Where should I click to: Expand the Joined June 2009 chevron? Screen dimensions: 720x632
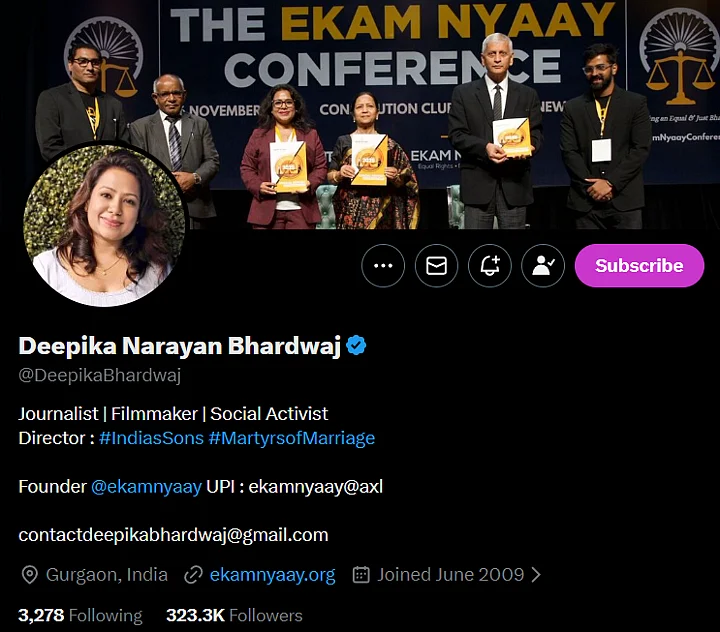pos(536,575)
